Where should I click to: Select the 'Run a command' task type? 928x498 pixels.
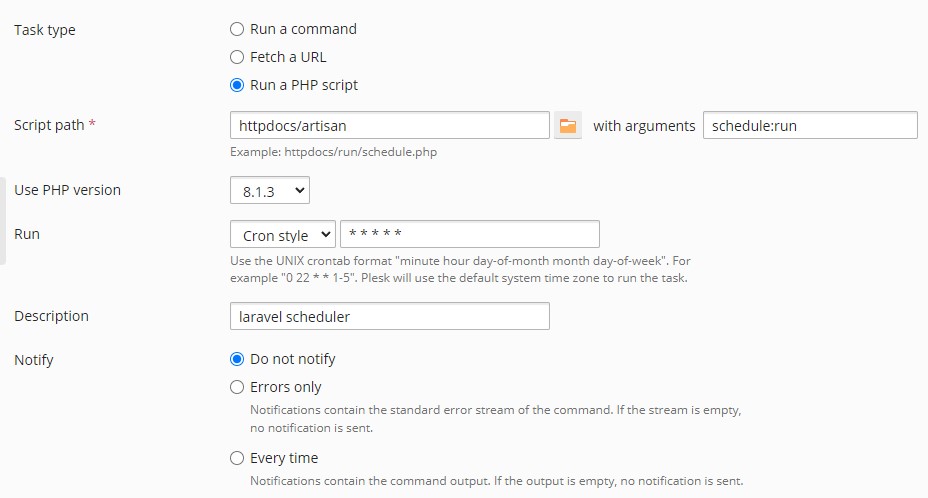click(237, 29)
